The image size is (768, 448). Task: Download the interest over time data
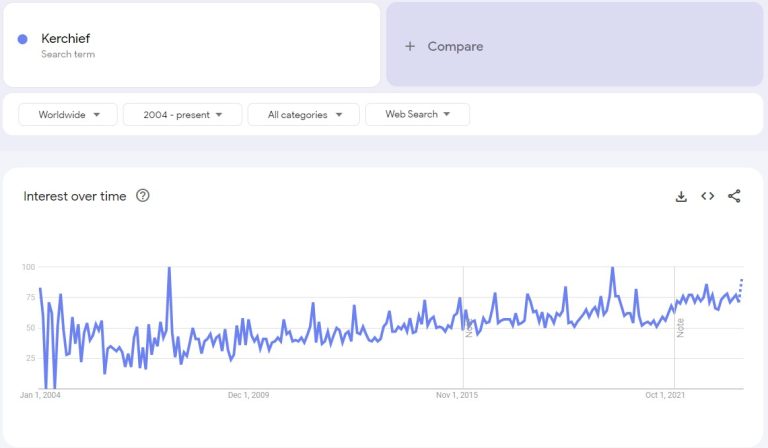681,196
